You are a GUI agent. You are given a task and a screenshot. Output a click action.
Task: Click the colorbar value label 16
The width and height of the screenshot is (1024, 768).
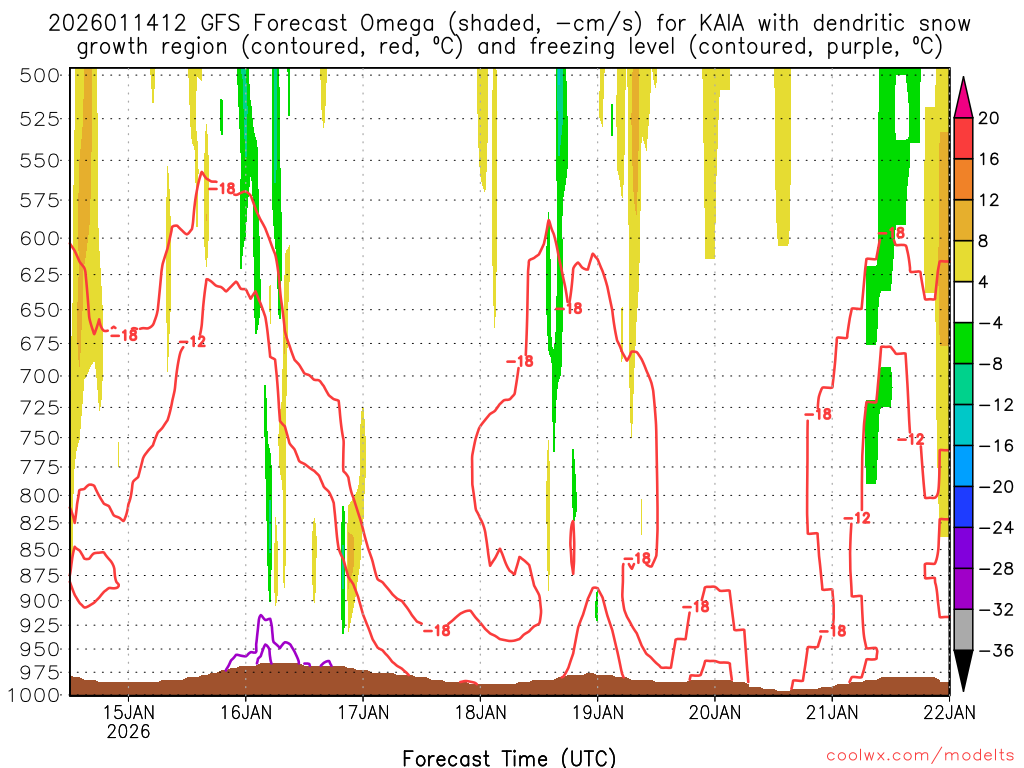[x=988, y=159]
